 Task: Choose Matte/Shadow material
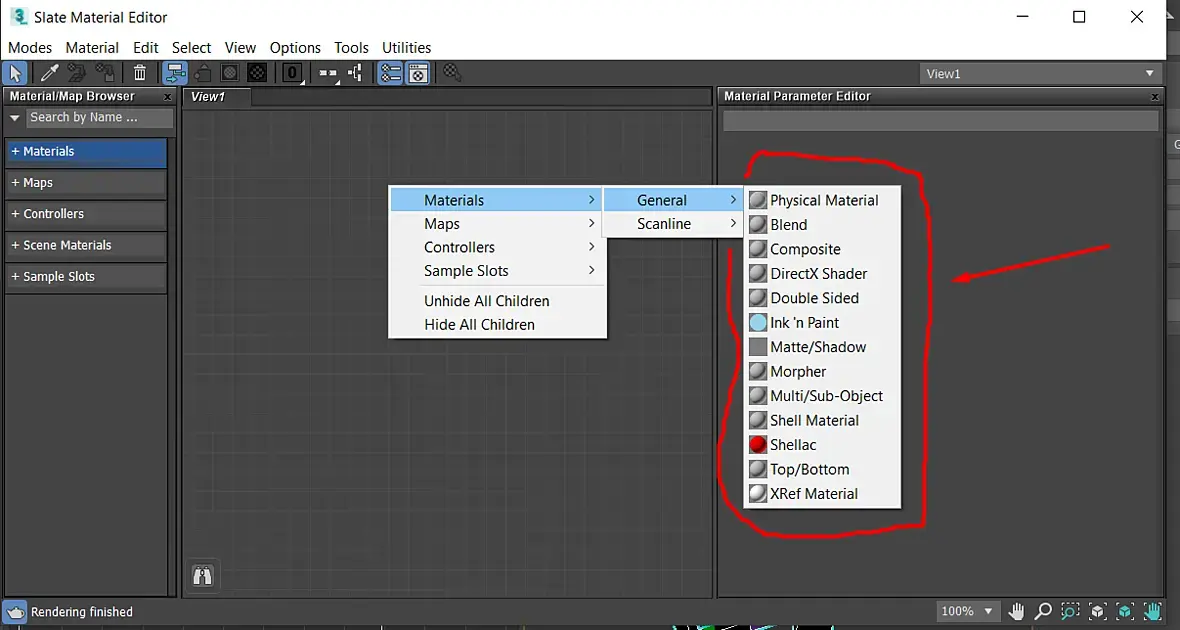(x=822, y=347)
